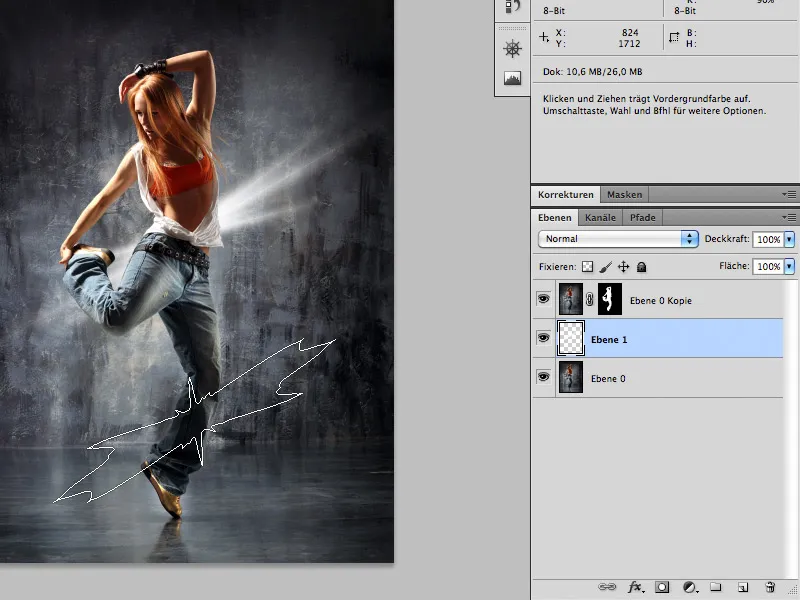
Task: Open the fx layer style menu
Action: point(635,587)
